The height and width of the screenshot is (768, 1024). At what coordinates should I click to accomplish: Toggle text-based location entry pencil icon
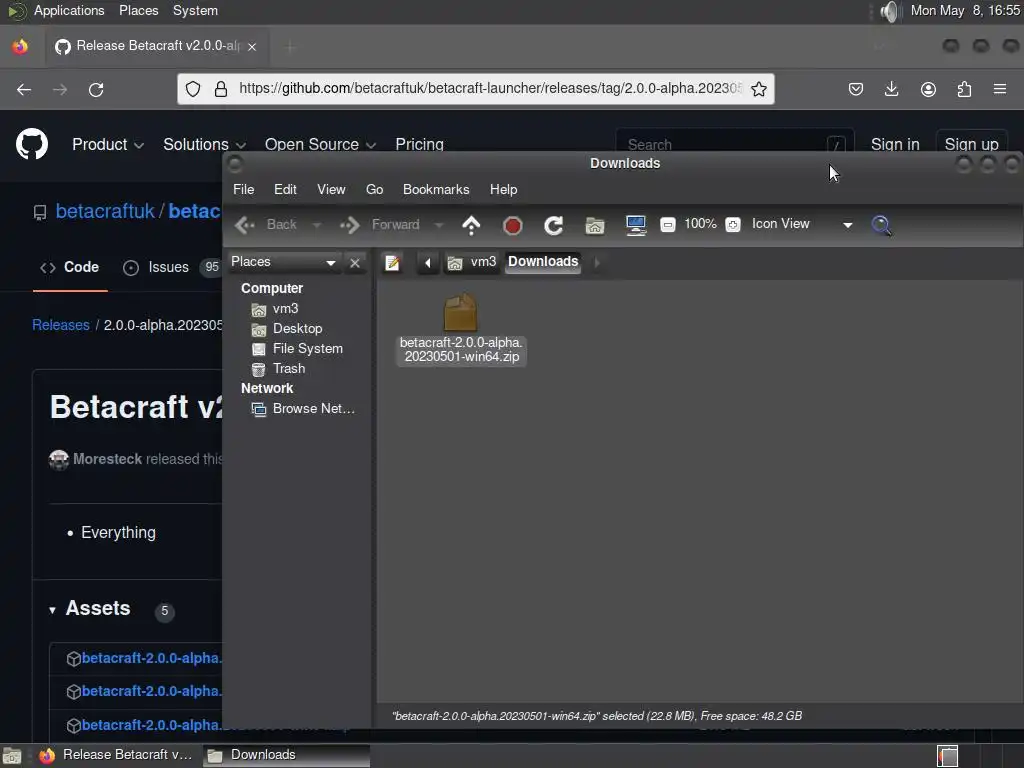click(x=392, y=263)
